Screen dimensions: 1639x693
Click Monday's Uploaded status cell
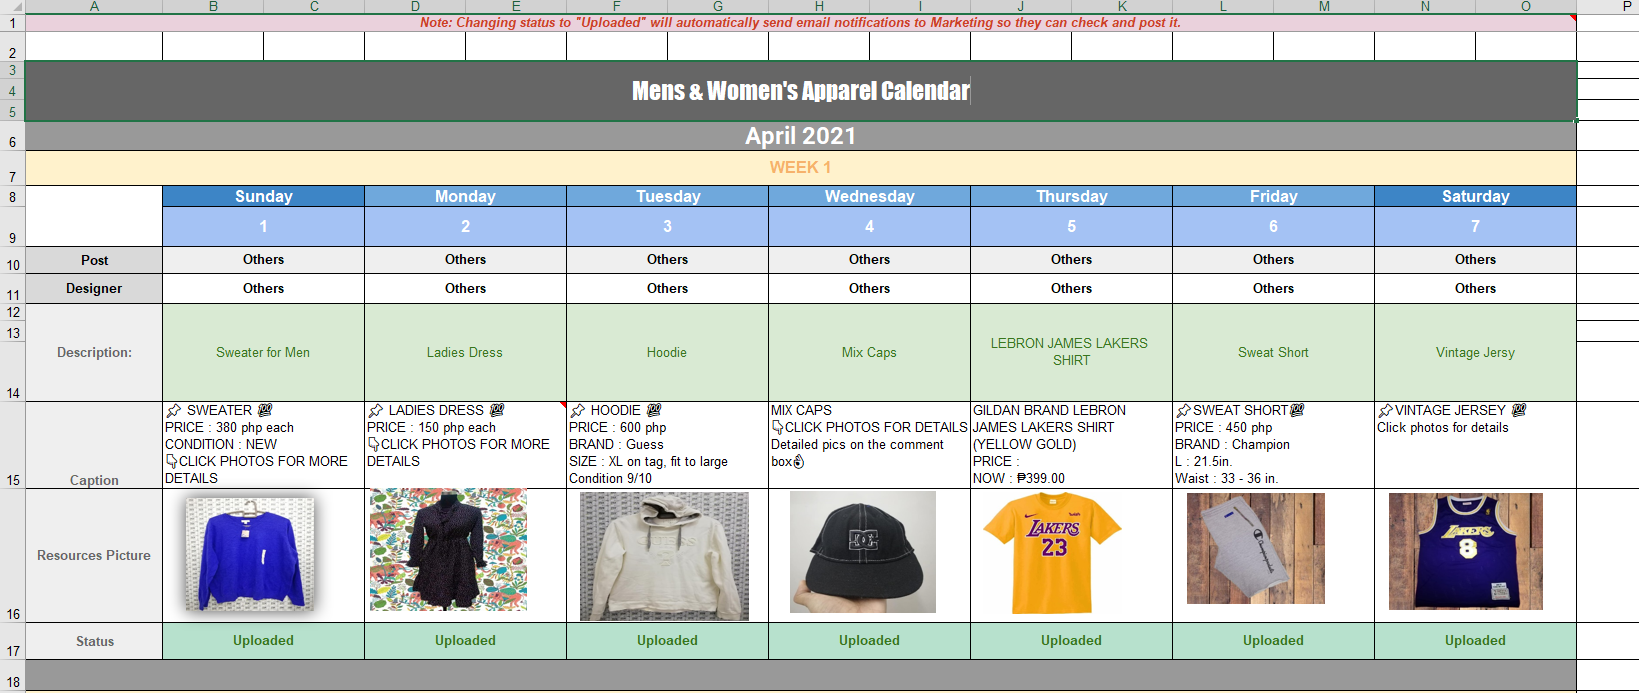click(466, 641)
